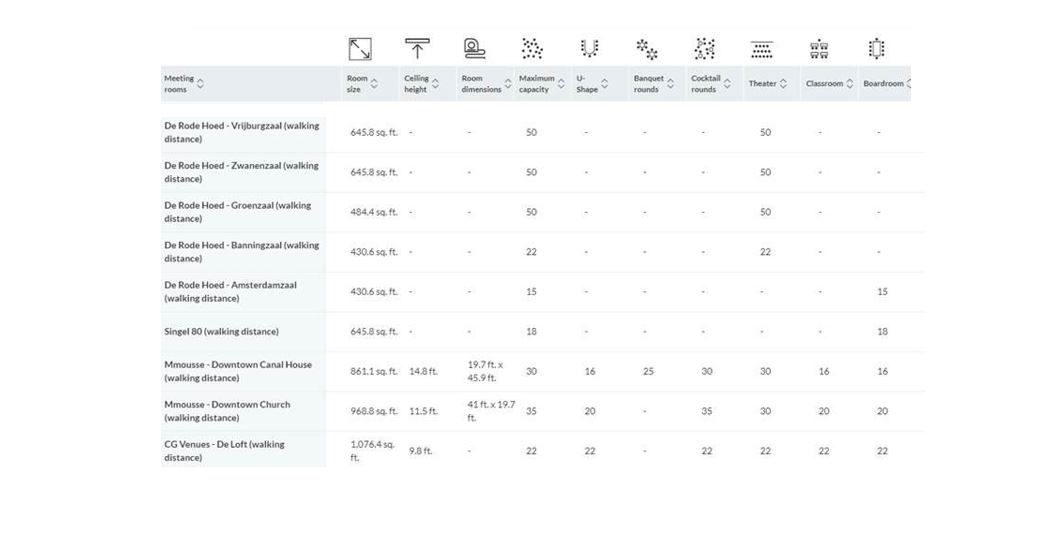Screen dimensions: 1059x553
Task: Sort by Room dimensions column
Action: click(x=507, y=84)
